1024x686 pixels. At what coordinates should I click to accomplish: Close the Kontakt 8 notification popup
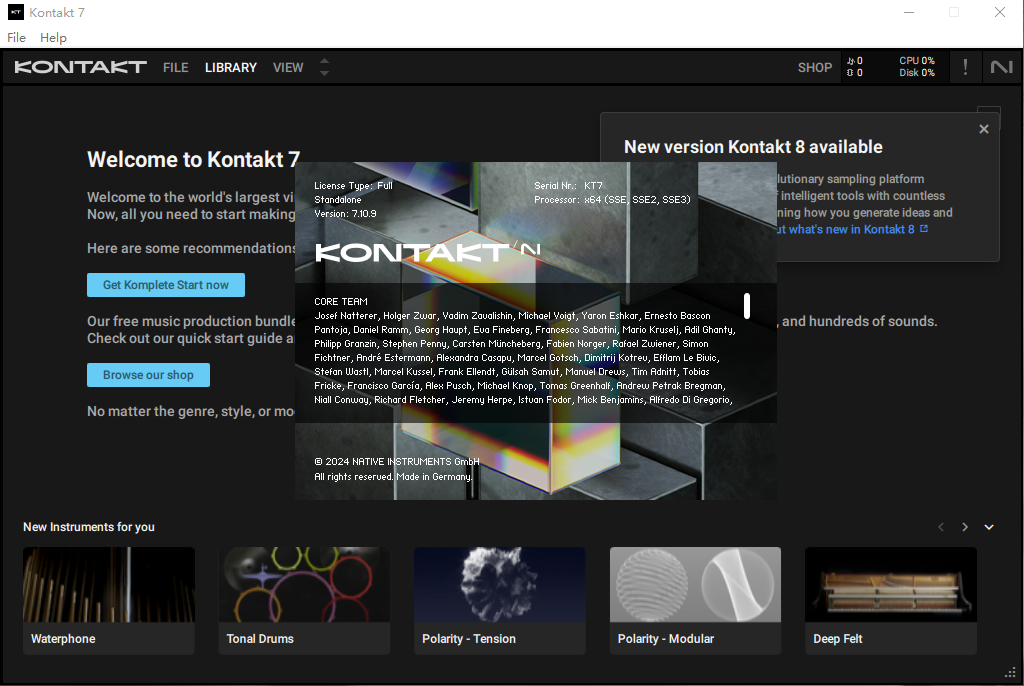(984, 129)
